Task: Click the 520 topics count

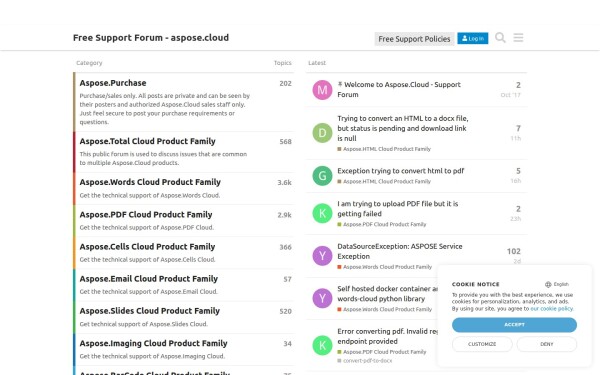Action: coord(285,311)
